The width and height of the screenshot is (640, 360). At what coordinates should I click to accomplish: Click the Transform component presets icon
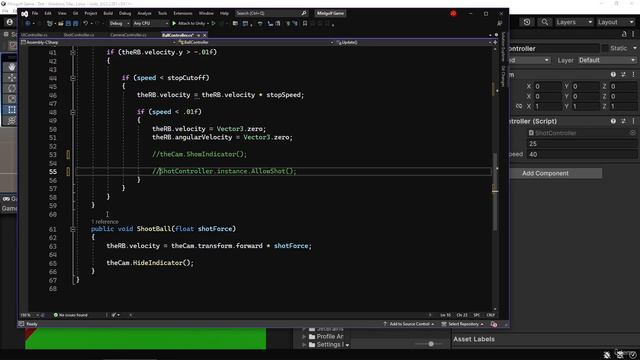click(x=623, y=75)
